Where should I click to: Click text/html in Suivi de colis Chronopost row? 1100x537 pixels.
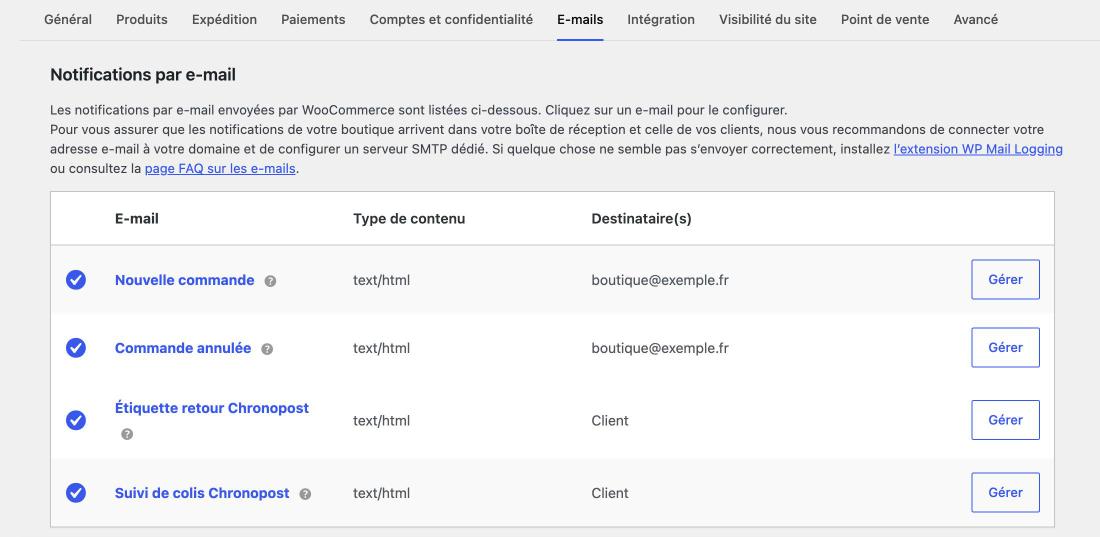(x=382, y=493)
